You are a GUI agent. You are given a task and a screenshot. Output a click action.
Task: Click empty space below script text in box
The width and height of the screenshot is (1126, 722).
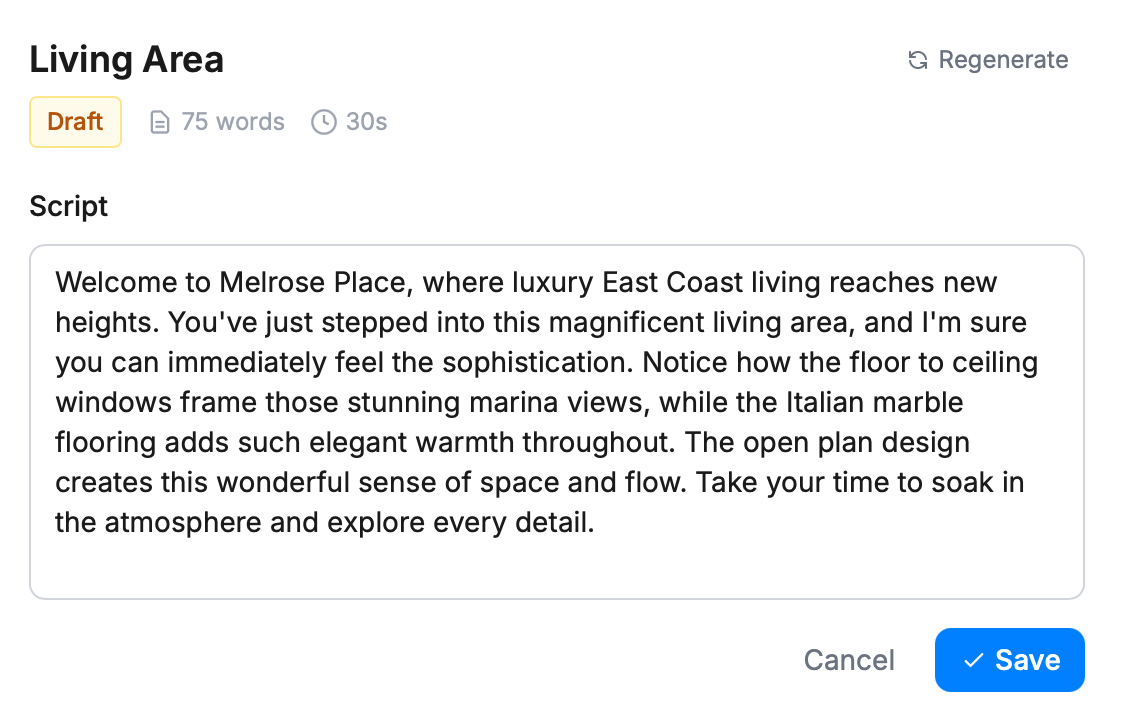coord(556,570)
